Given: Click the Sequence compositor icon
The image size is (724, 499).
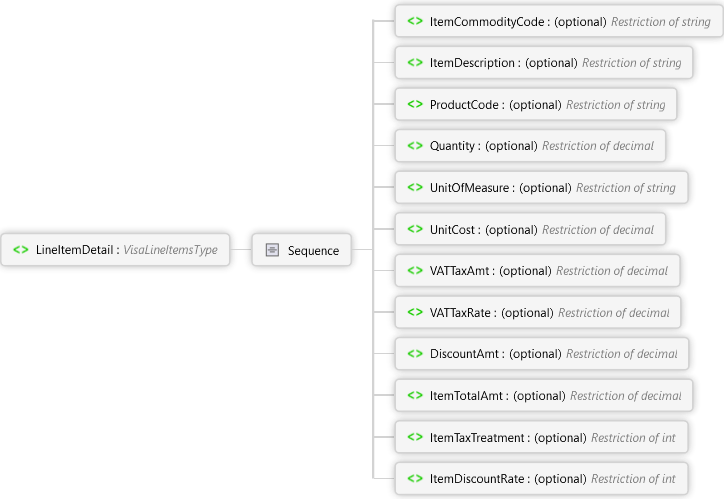Looking at the screenshot, I should click(272, 250).
